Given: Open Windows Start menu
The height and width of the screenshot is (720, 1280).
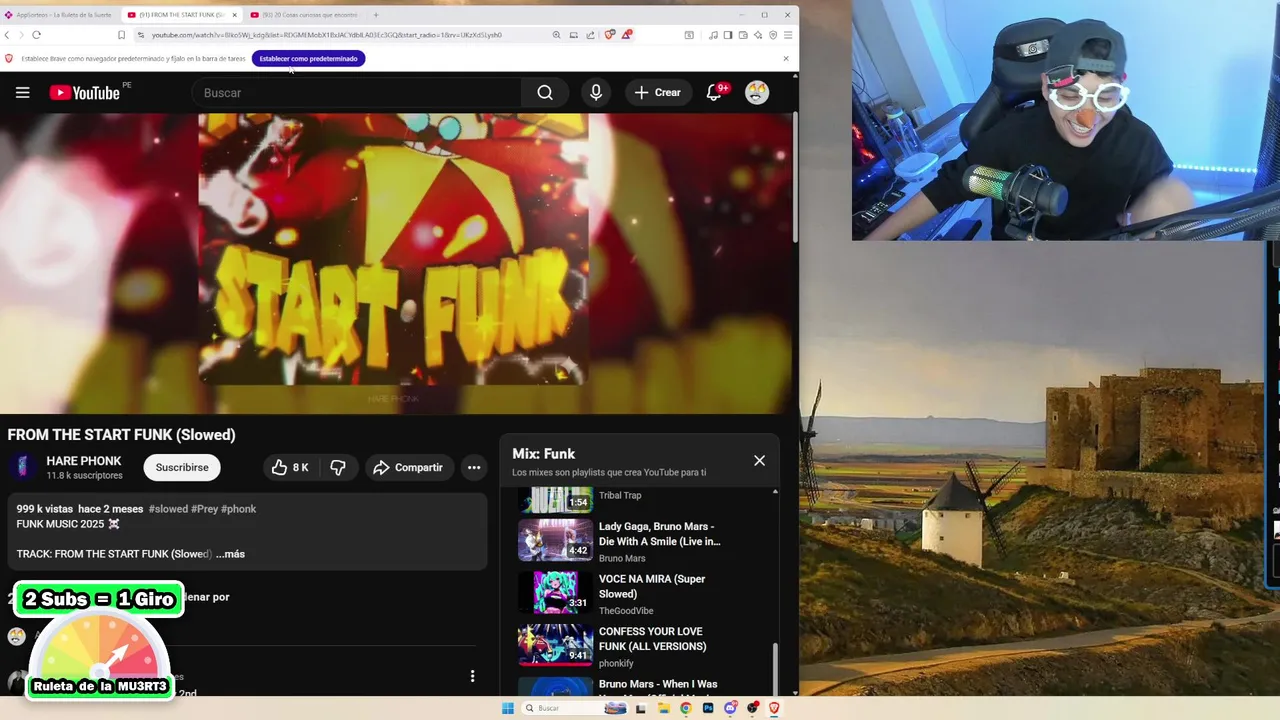Looking at the screenshot, I should [508, 708].
